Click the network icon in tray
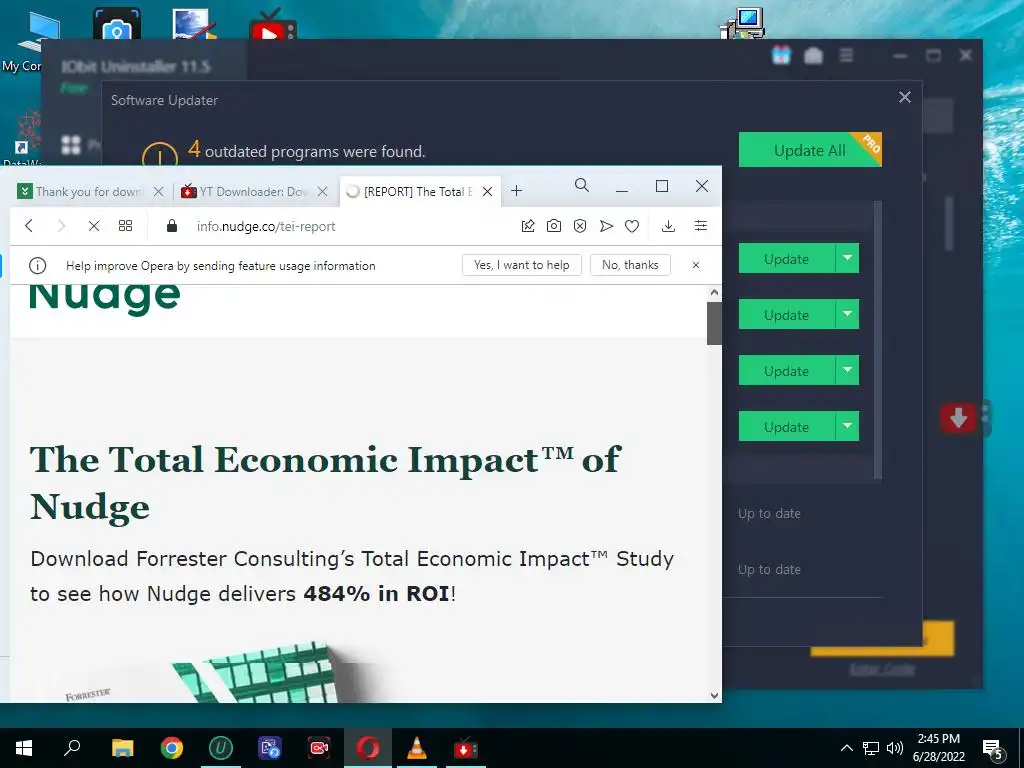 click(x=871, y=748)
